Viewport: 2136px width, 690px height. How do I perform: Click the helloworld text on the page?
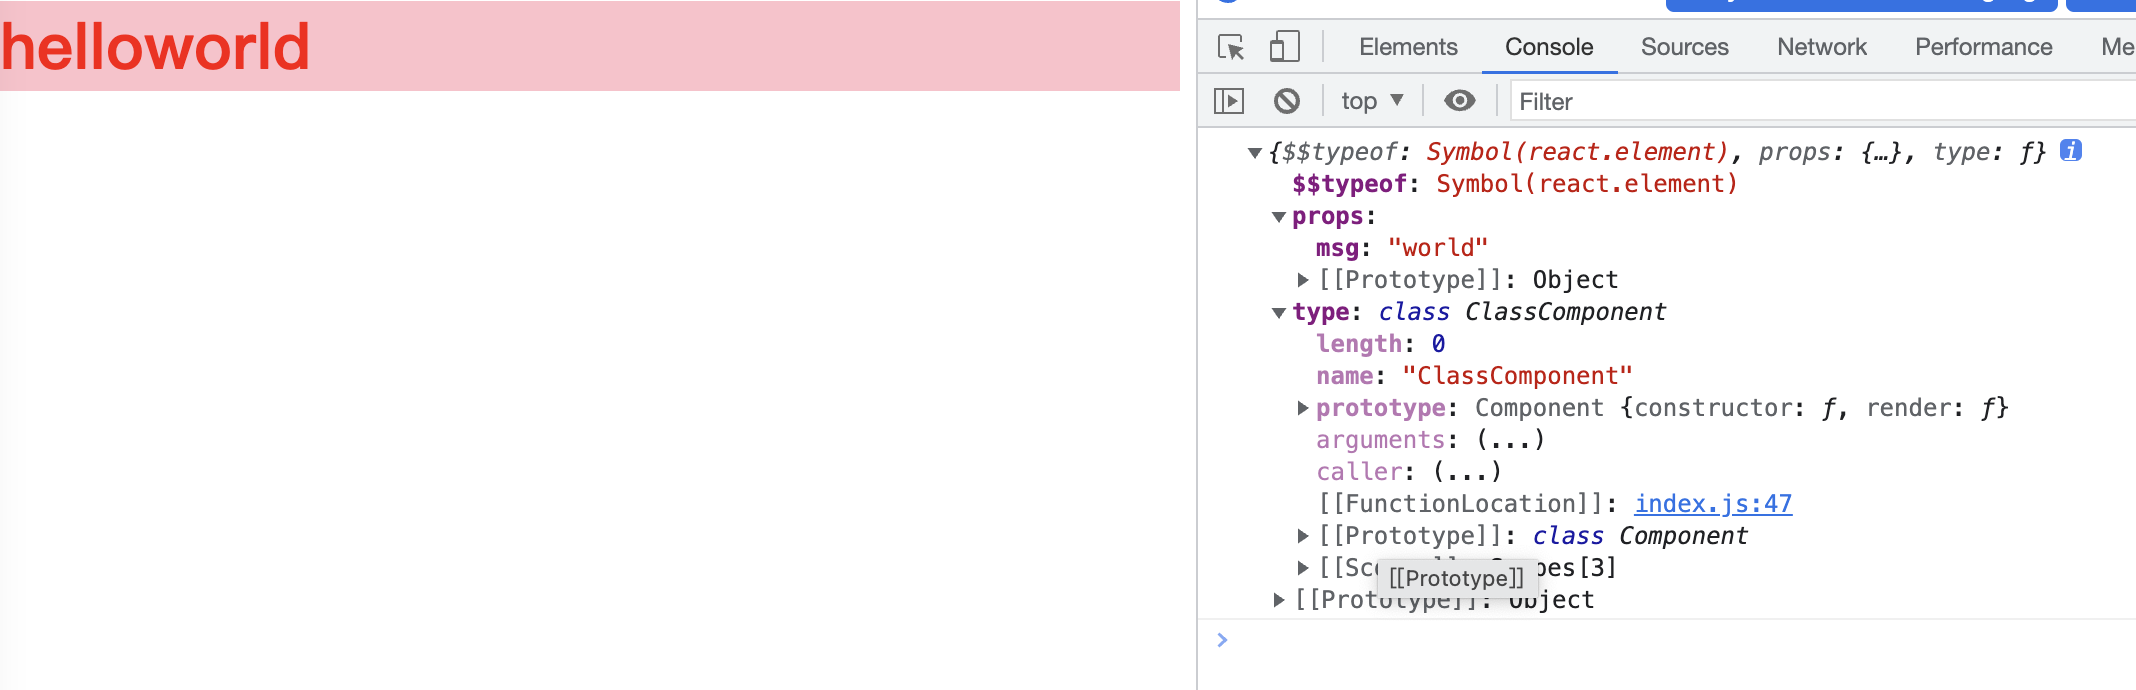click(x=155, y=47)
